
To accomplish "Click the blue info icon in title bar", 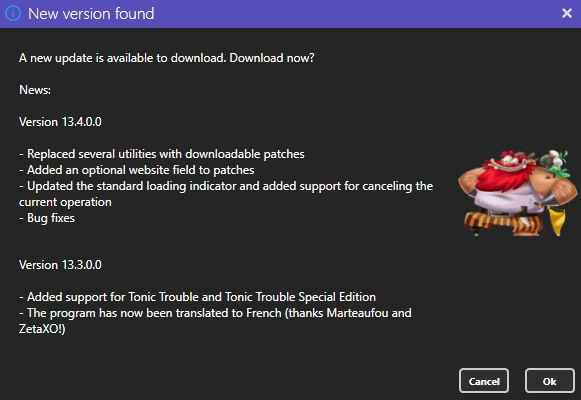I will click(x=13, y=13).
